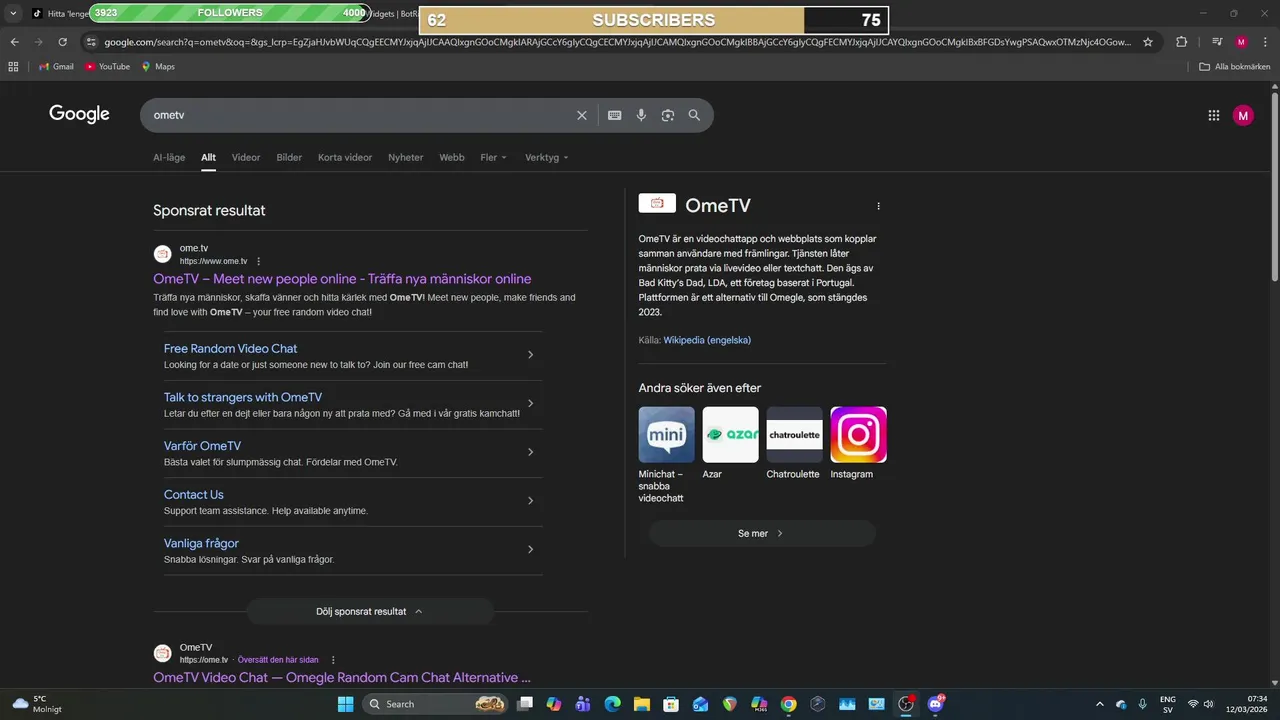Open the Instagram related search thumbnail
Screen dimensions: 1280x720
(x=858, y=435)
